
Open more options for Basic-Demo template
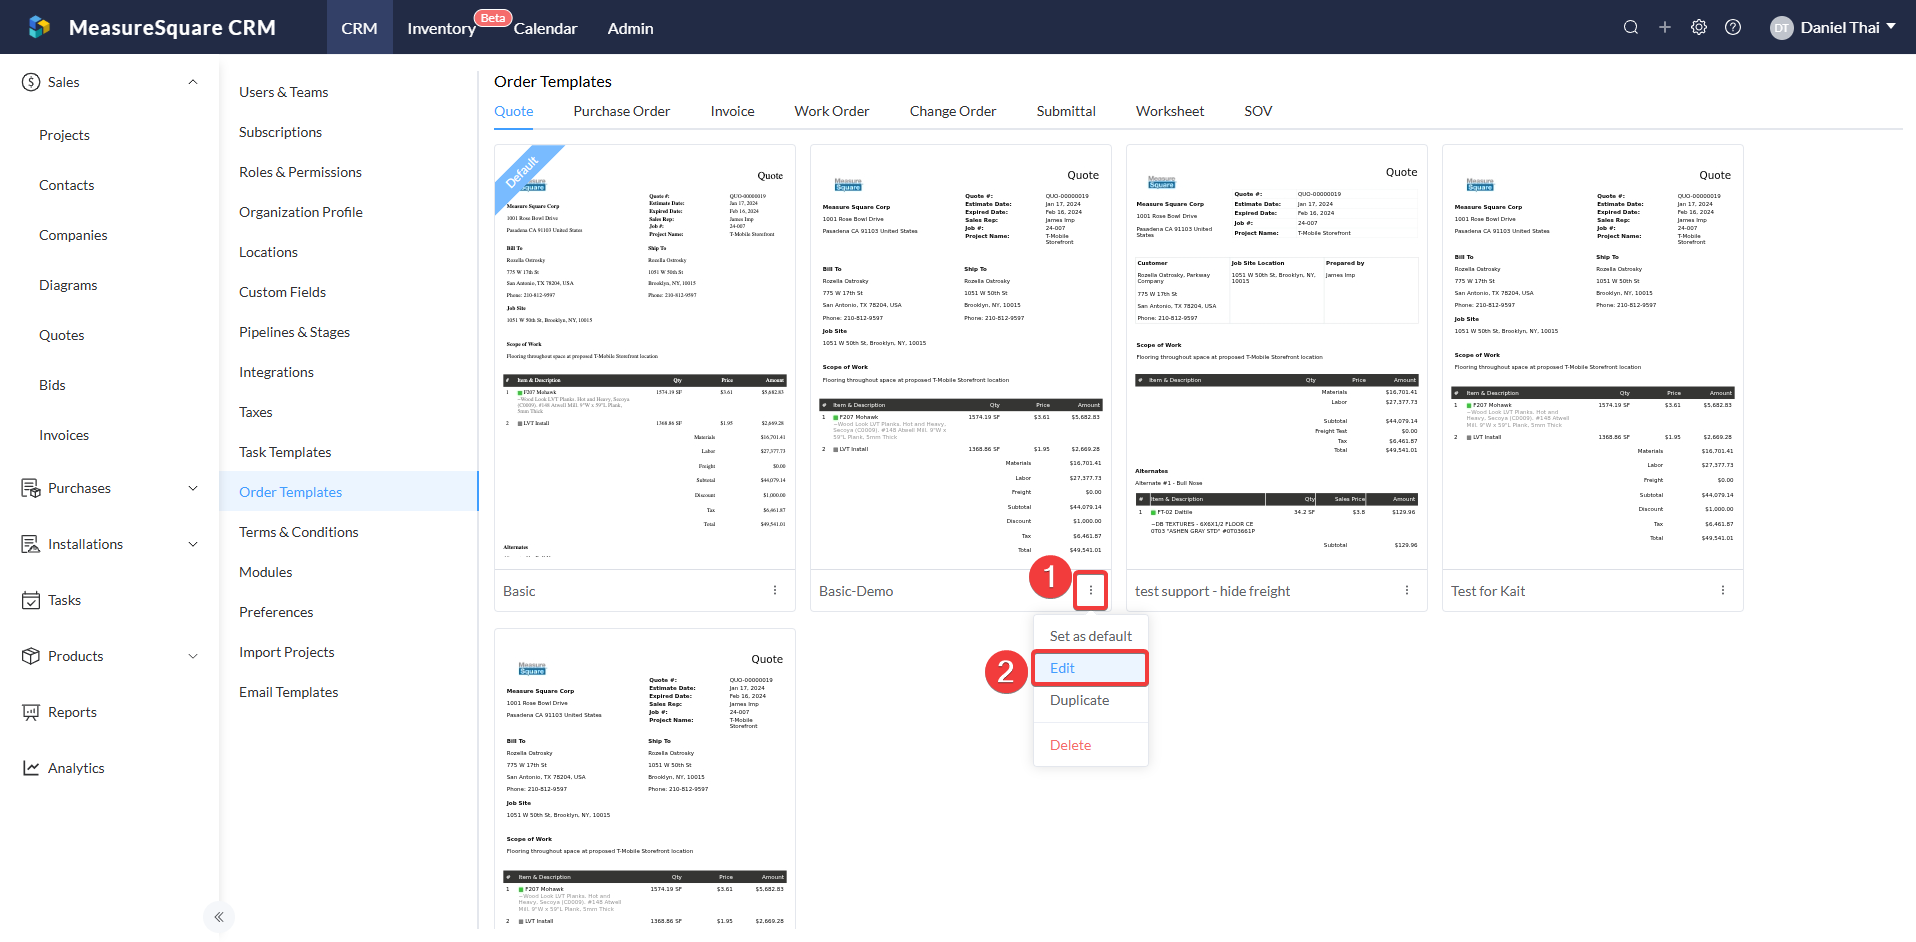click(x=1091, y=590)
